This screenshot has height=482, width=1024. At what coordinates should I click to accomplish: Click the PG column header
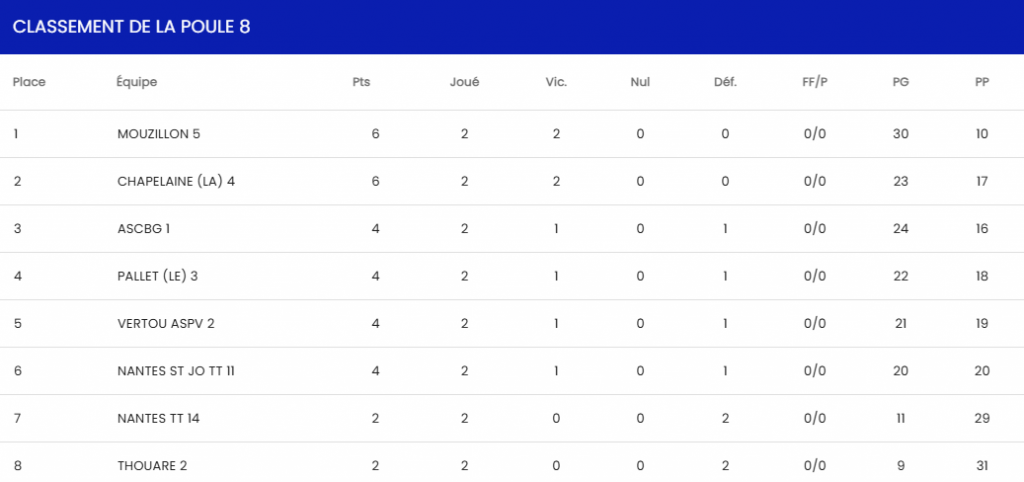tap(900, 82)
